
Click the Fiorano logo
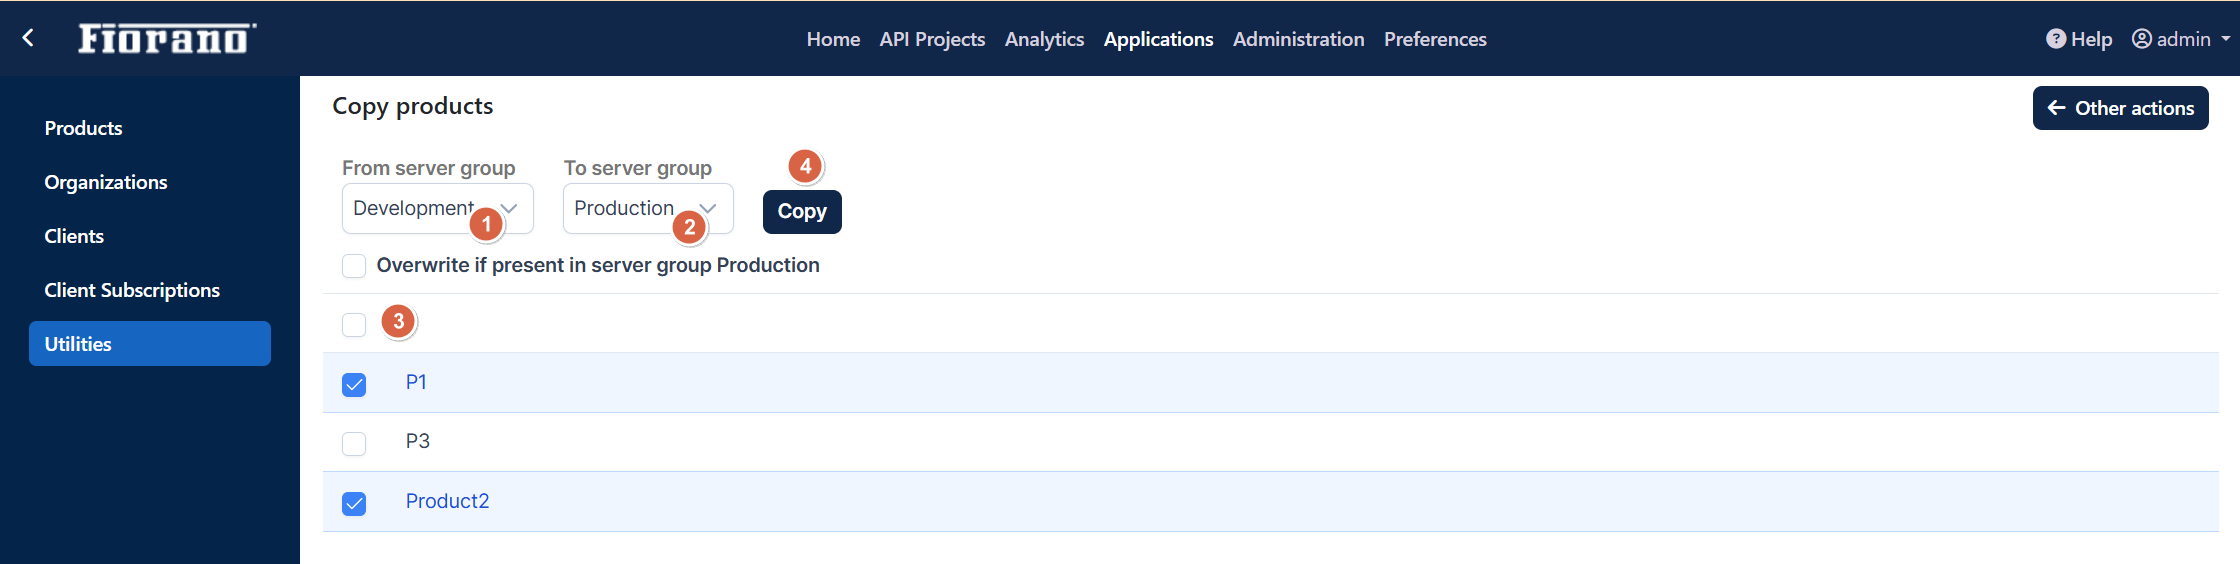[x=167, y=38]
